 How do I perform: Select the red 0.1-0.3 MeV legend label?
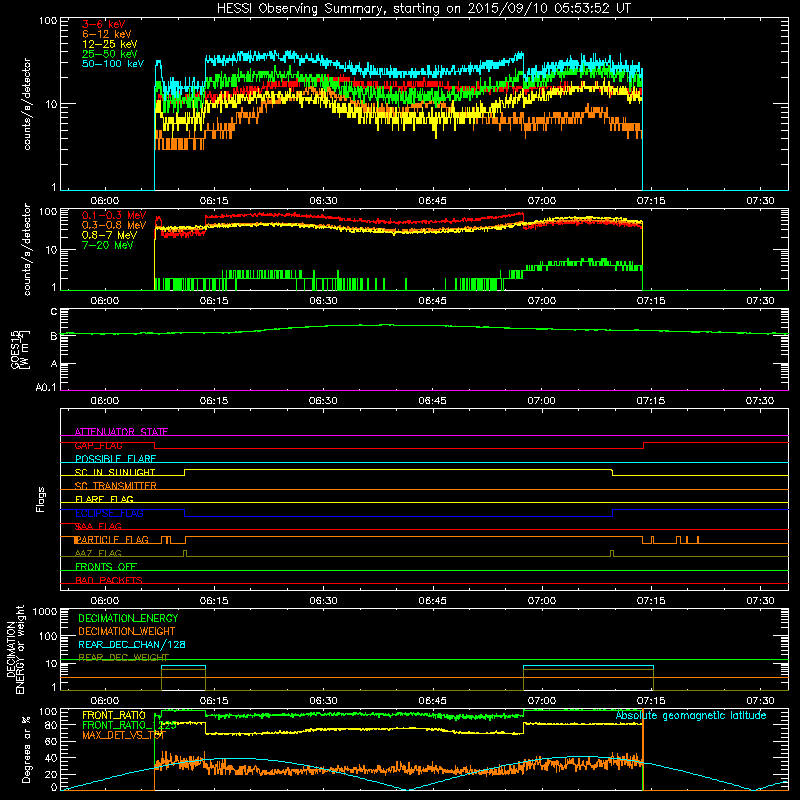click(x=114, y=215)
